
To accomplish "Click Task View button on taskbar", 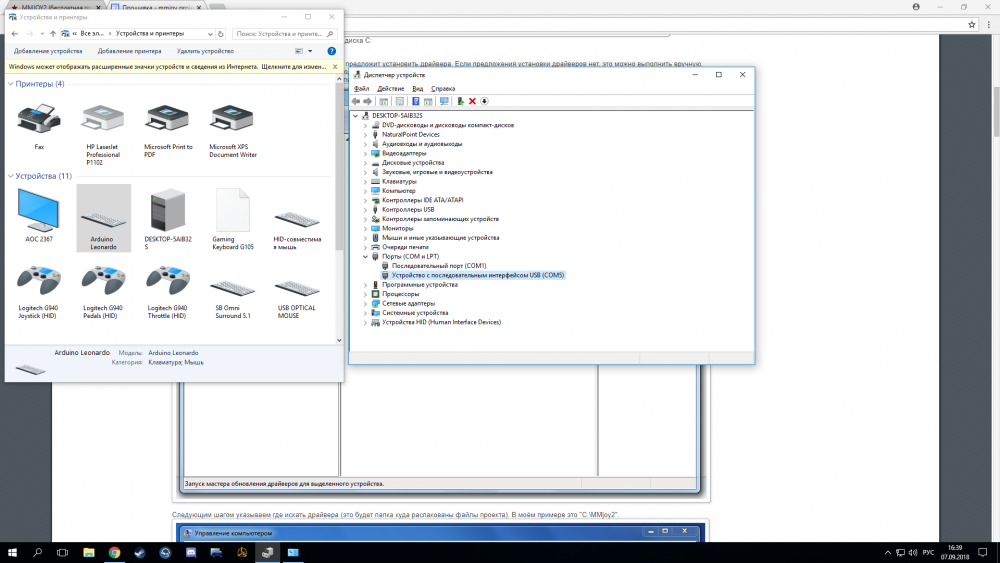I will click(x=62, y=552).
